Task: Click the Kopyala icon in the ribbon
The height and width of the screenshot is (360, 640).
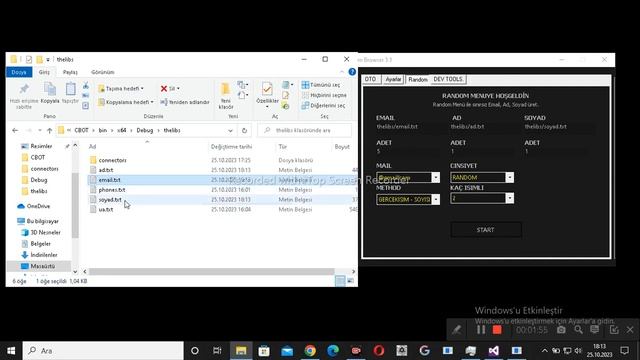Action: pyautogui.click(x=50, y=89)
